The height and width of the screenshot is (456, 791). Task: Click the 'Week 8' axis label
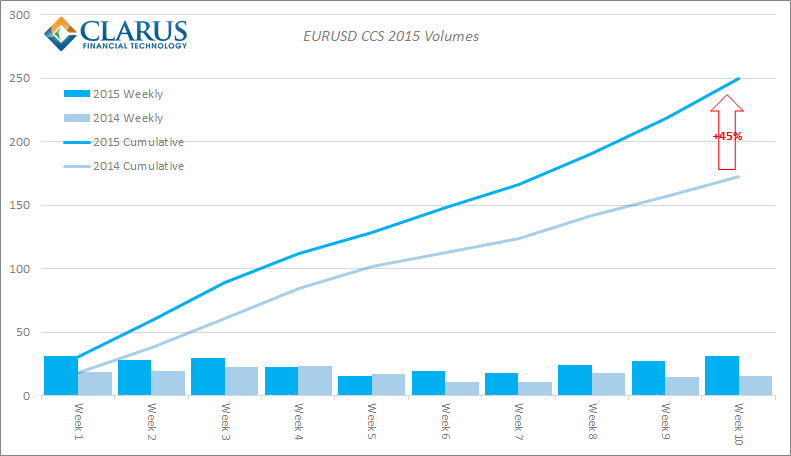coord(592,421)
